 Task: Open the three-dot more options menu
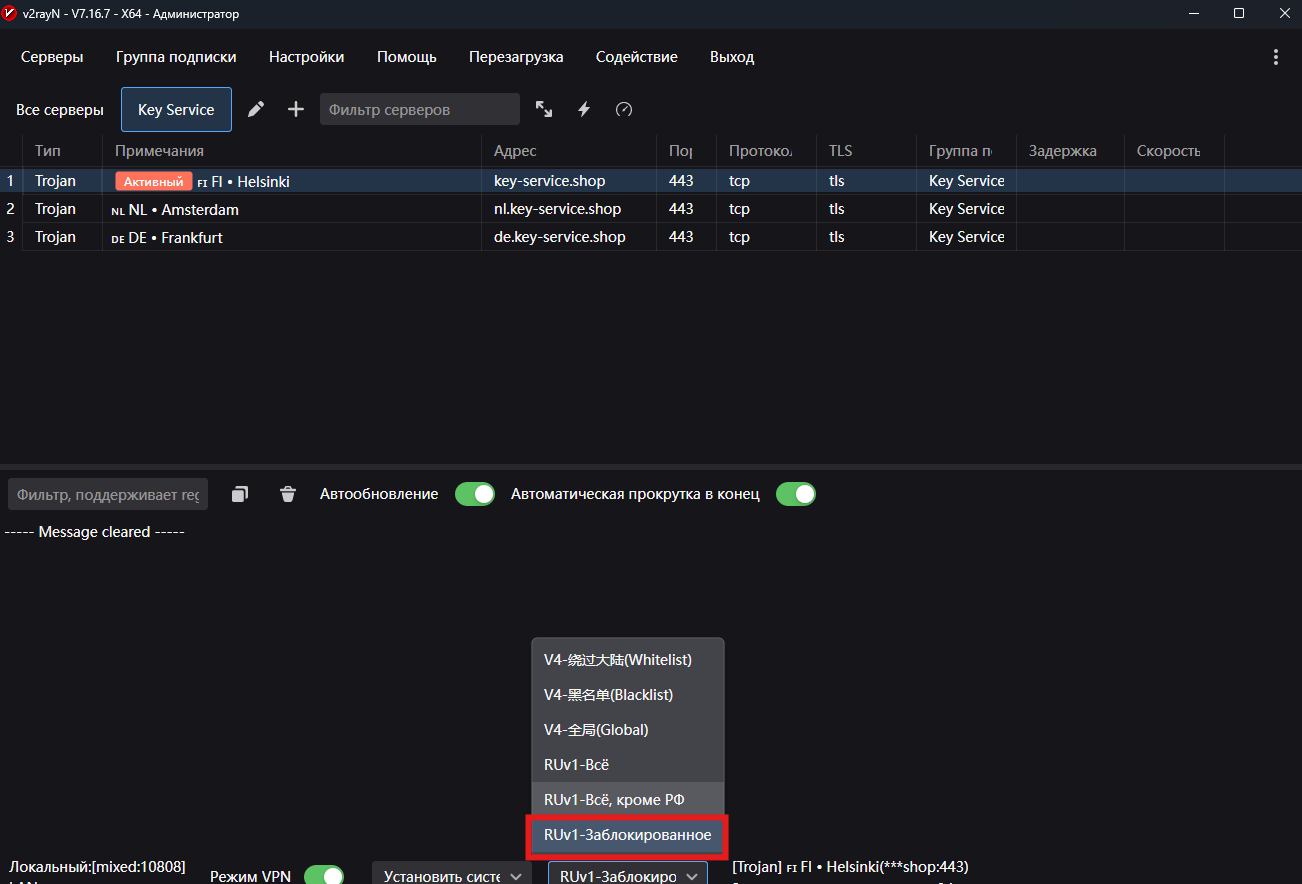1275,57
